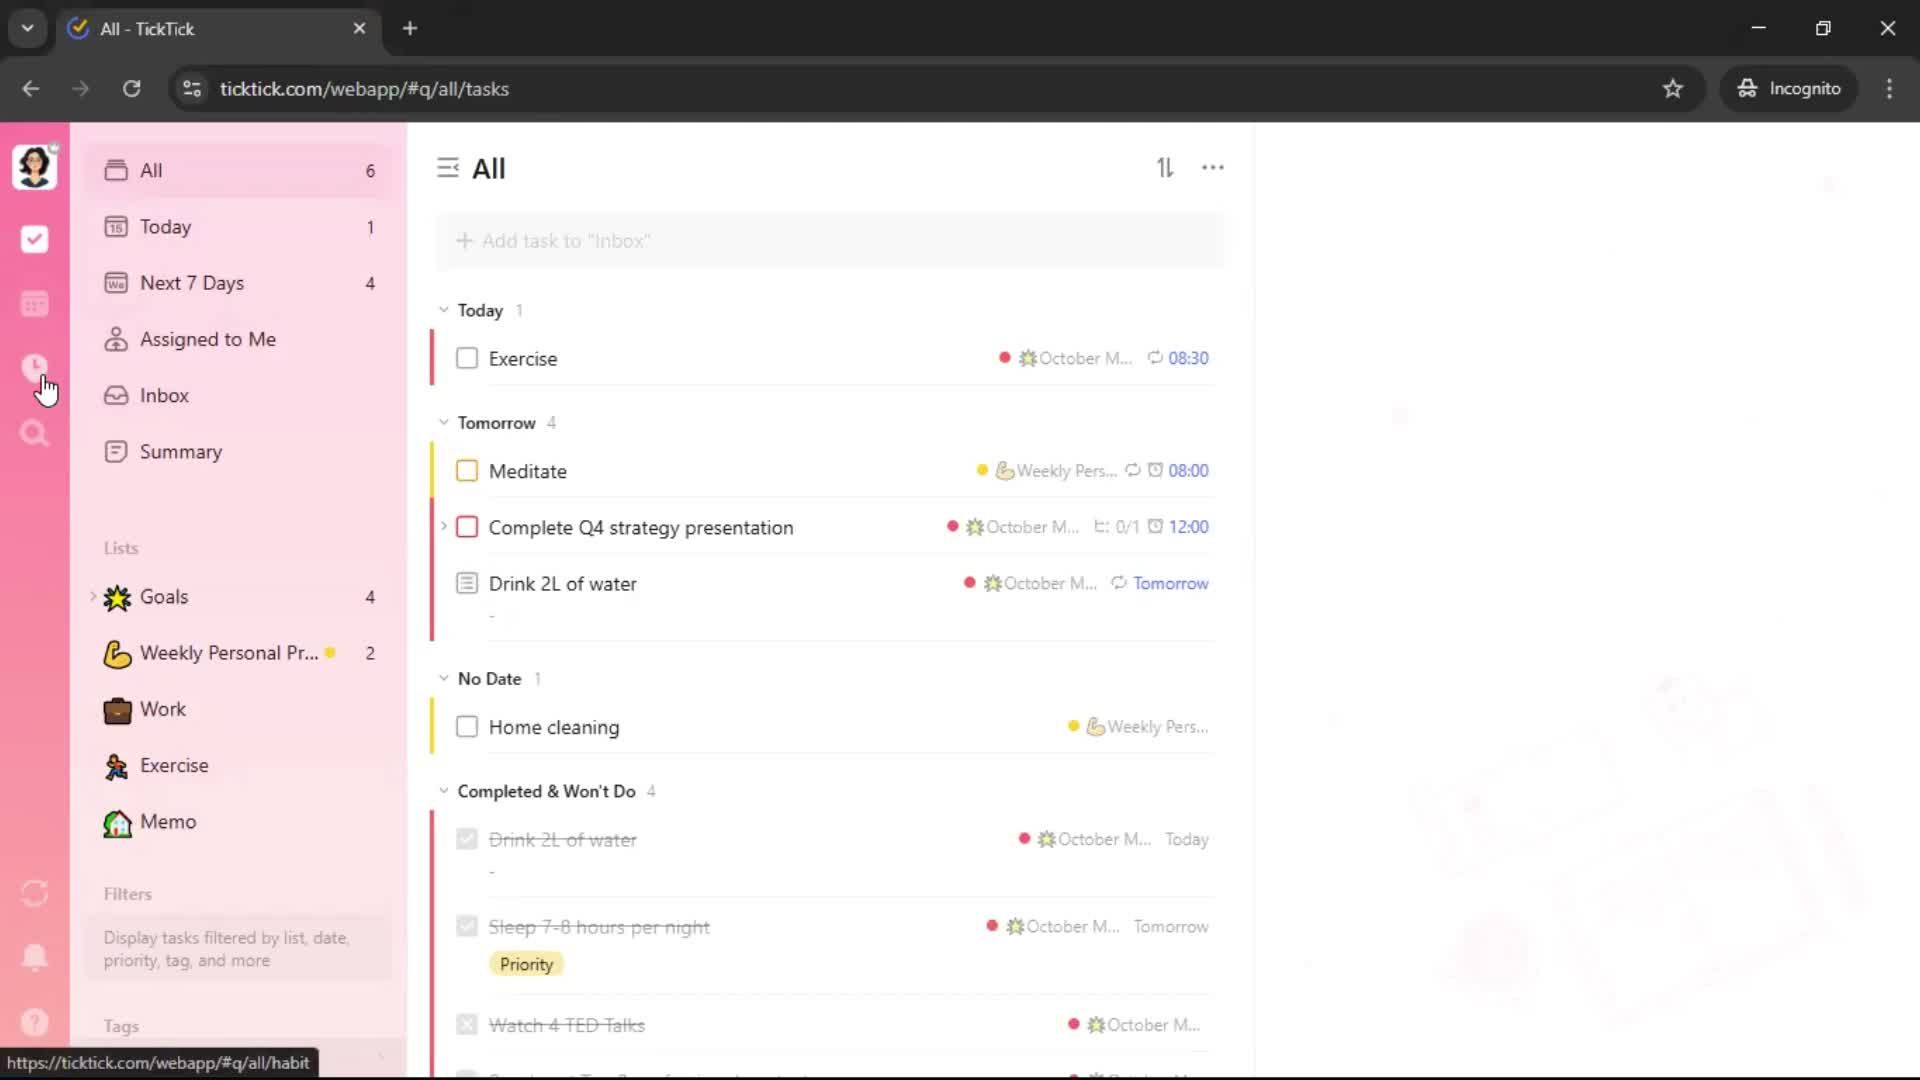
Task: Mark Meditate task as complete
Action: (x=467, y=471)
